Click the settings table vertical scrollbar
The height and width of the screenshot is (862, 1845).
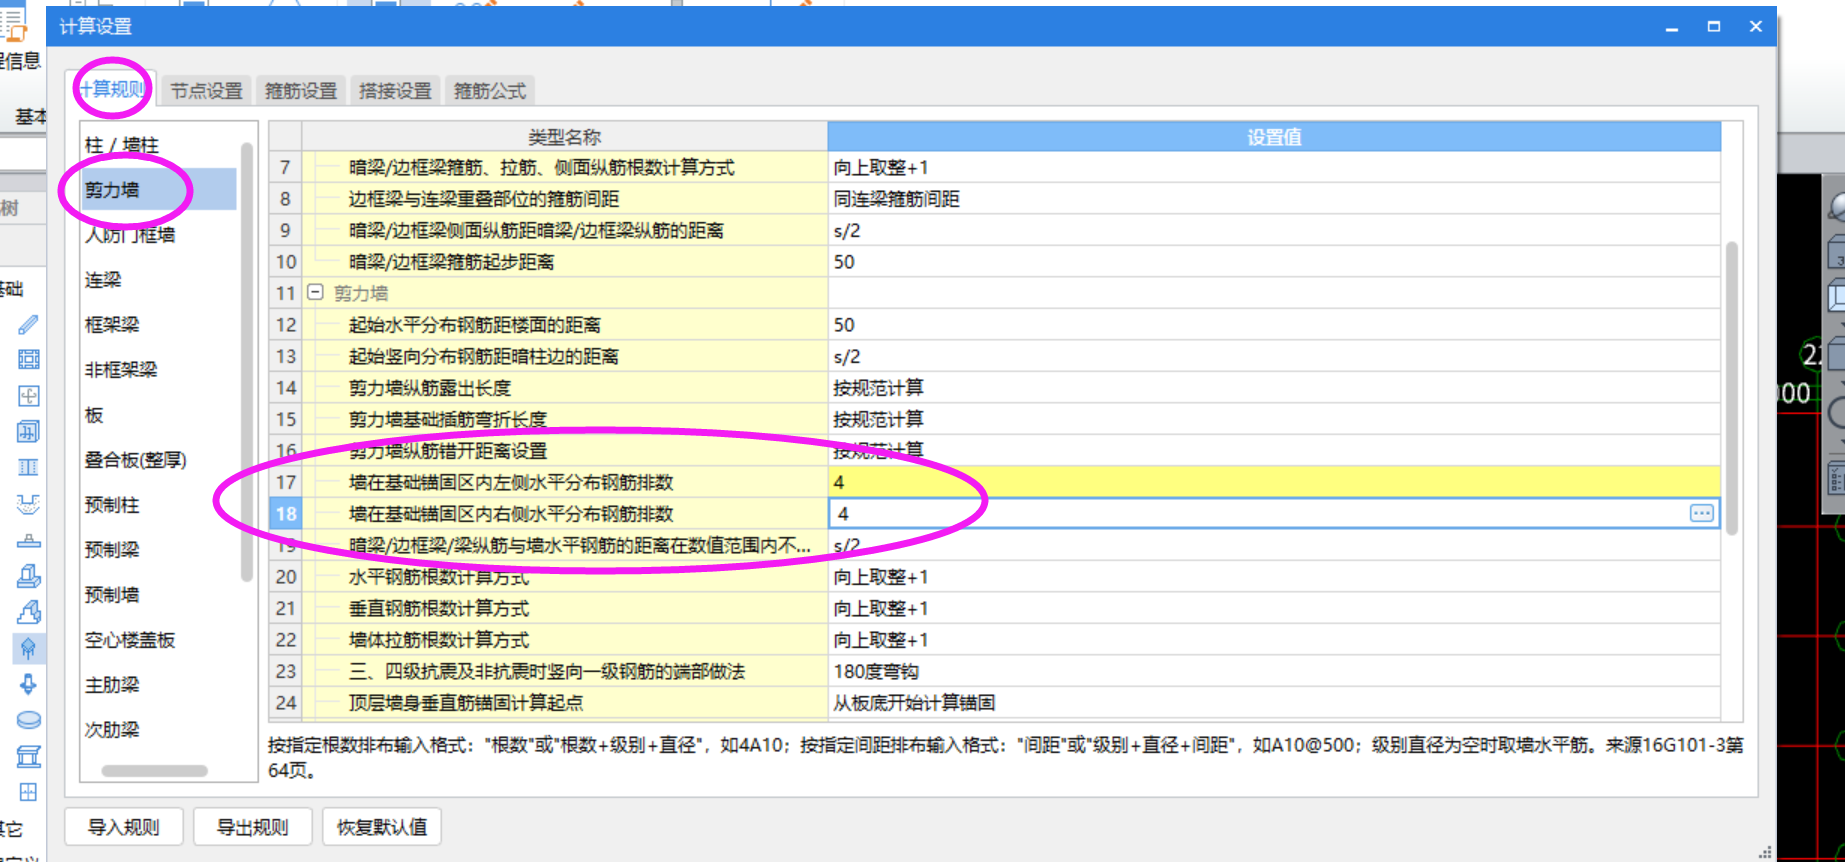(1731, 388)
